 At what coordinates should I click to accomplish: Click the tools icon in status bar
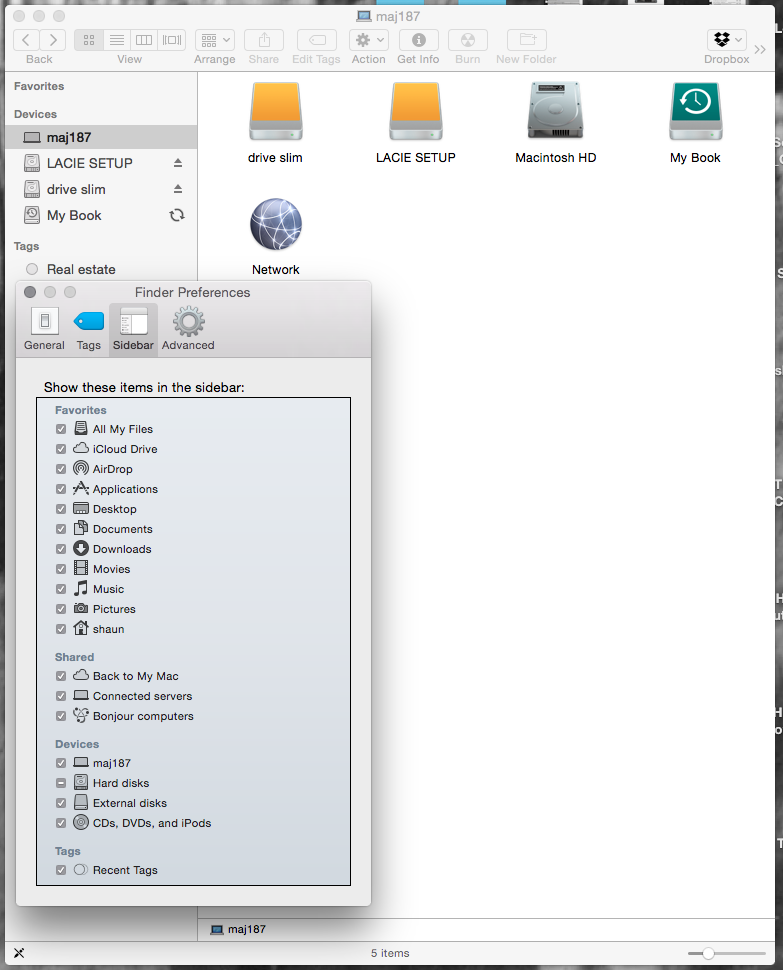click(x=19, y=953)
